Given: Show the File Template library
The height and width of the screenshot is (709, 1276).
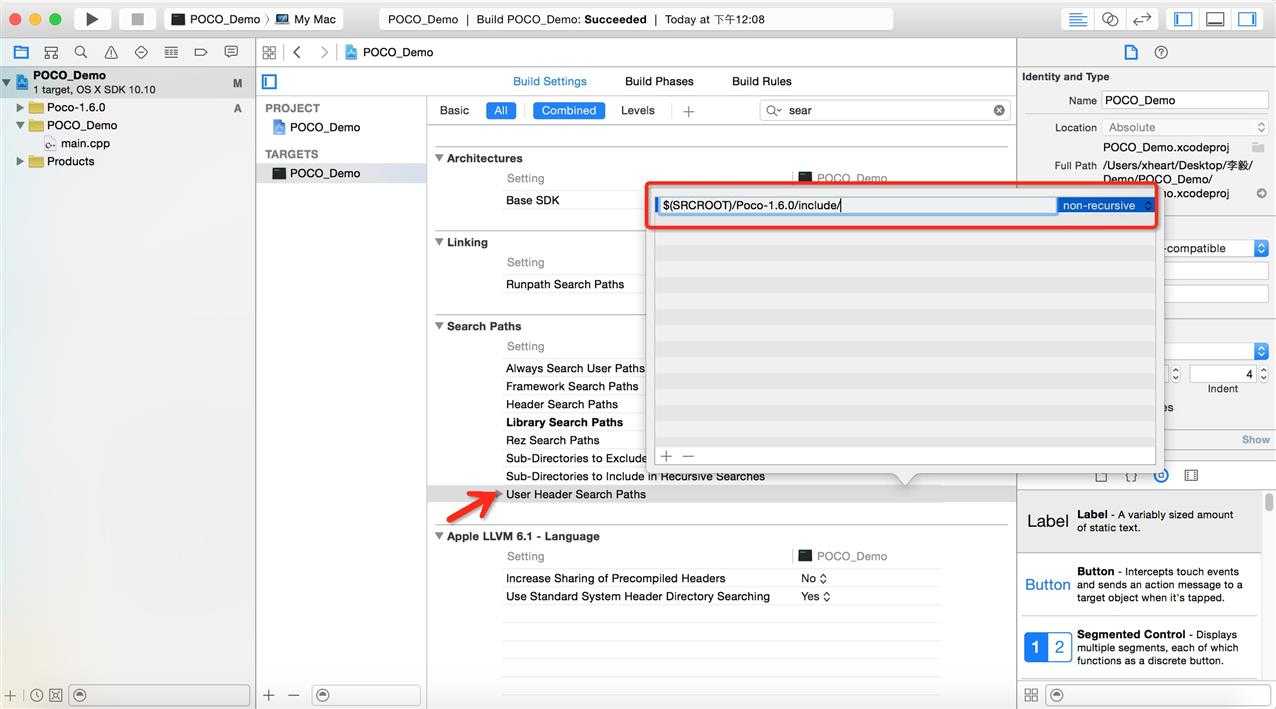Looking at the screenshot, I should click(1101, 476).
